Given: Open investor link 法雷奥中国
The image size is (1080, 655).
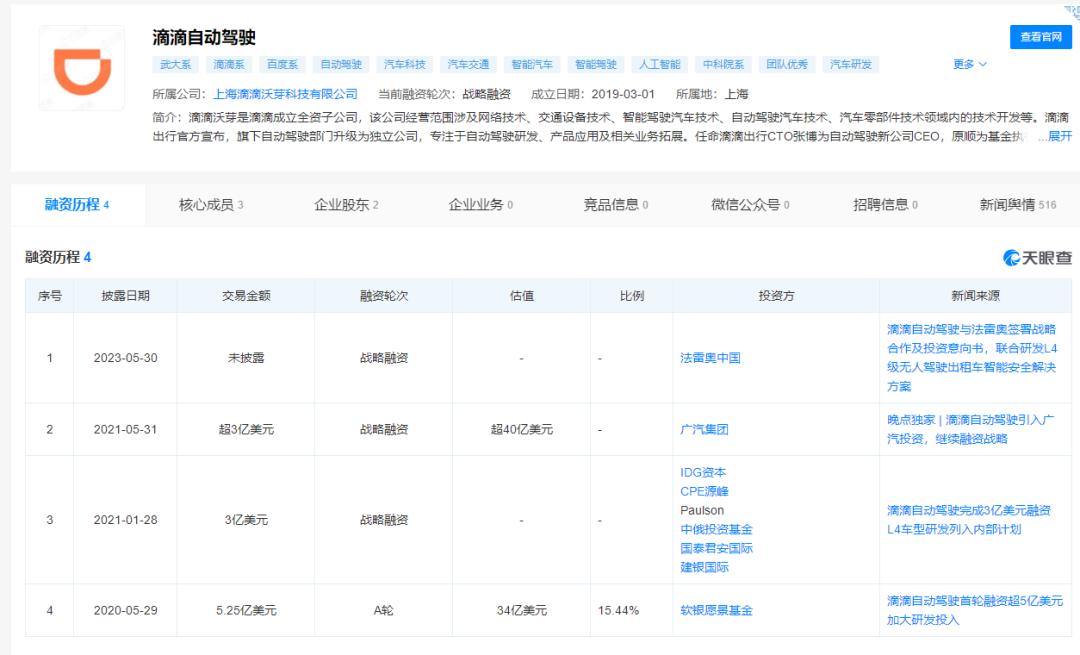Looking at the screenshot, I should point(710,357).
